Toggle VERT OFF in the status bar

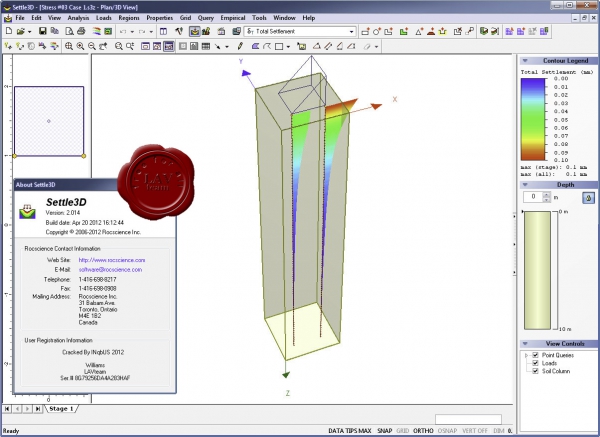tap(475, 431)
